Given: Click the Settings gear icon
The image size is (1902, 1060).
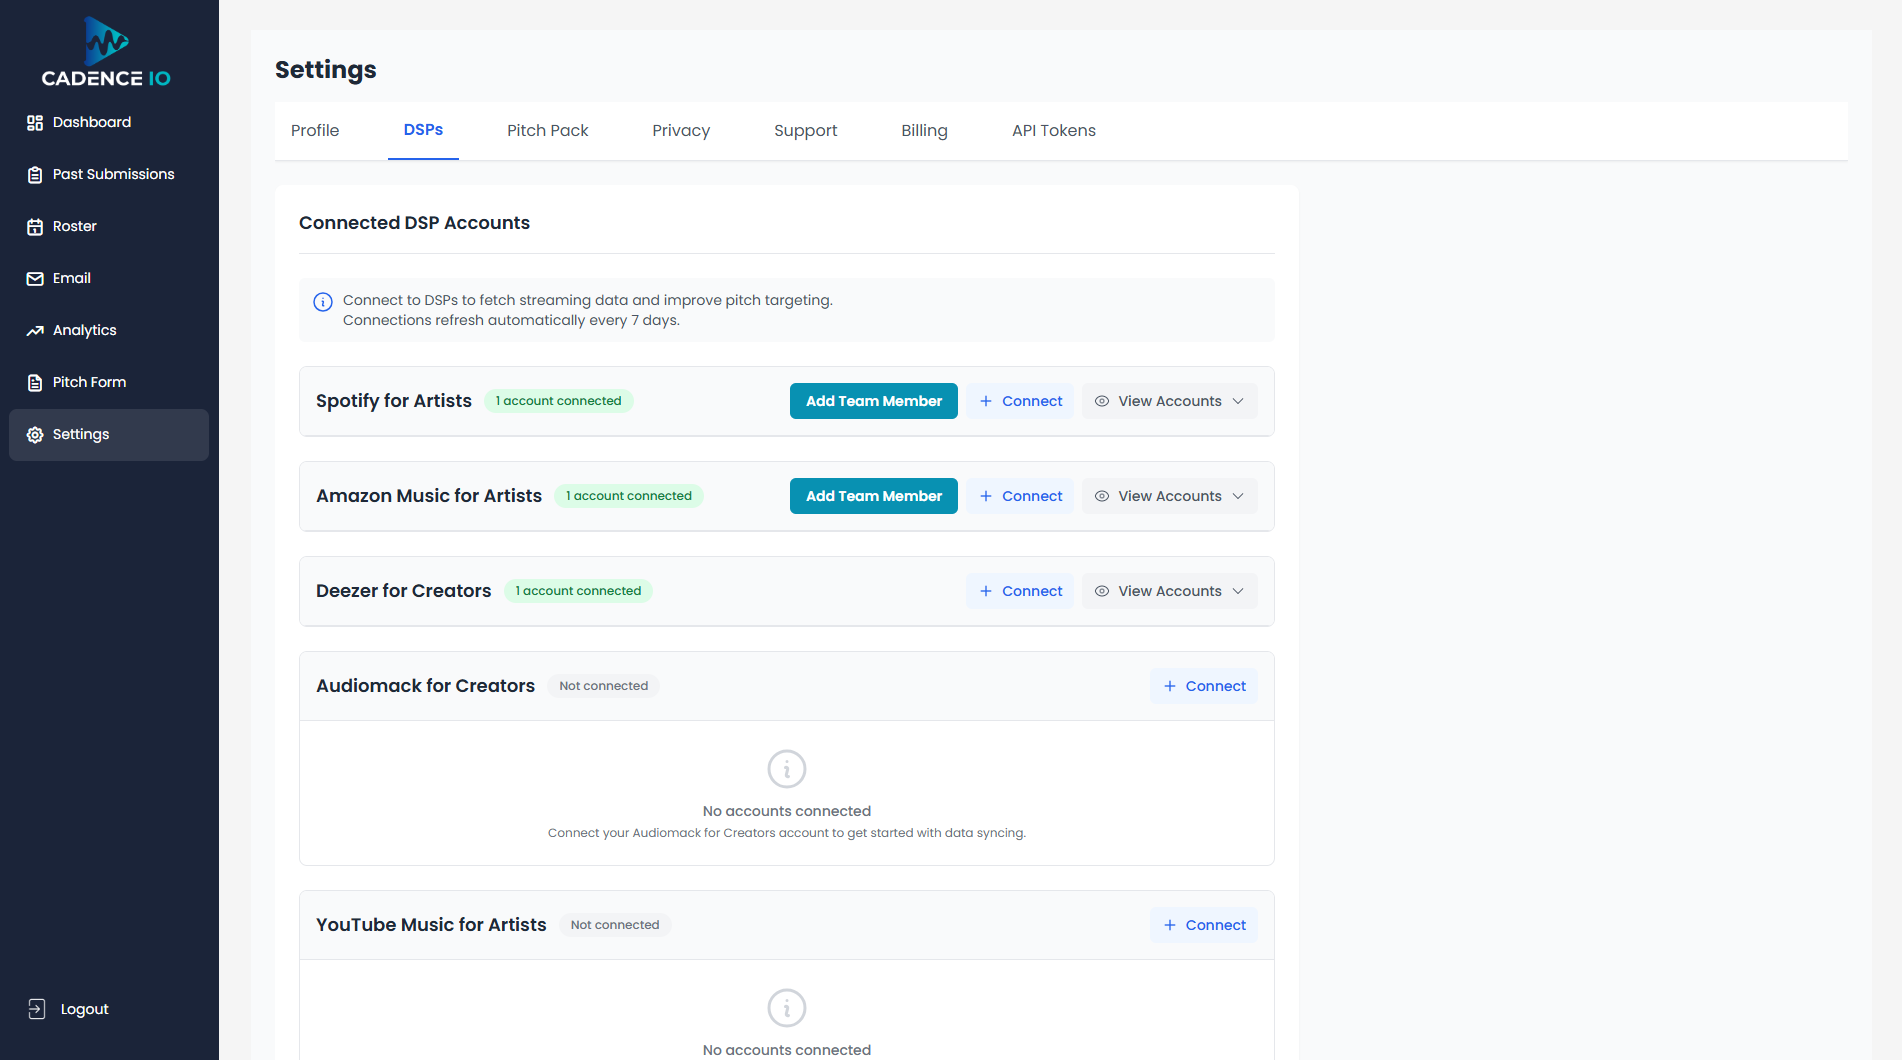Looking at the screenshot, I should tap(35, 435).
